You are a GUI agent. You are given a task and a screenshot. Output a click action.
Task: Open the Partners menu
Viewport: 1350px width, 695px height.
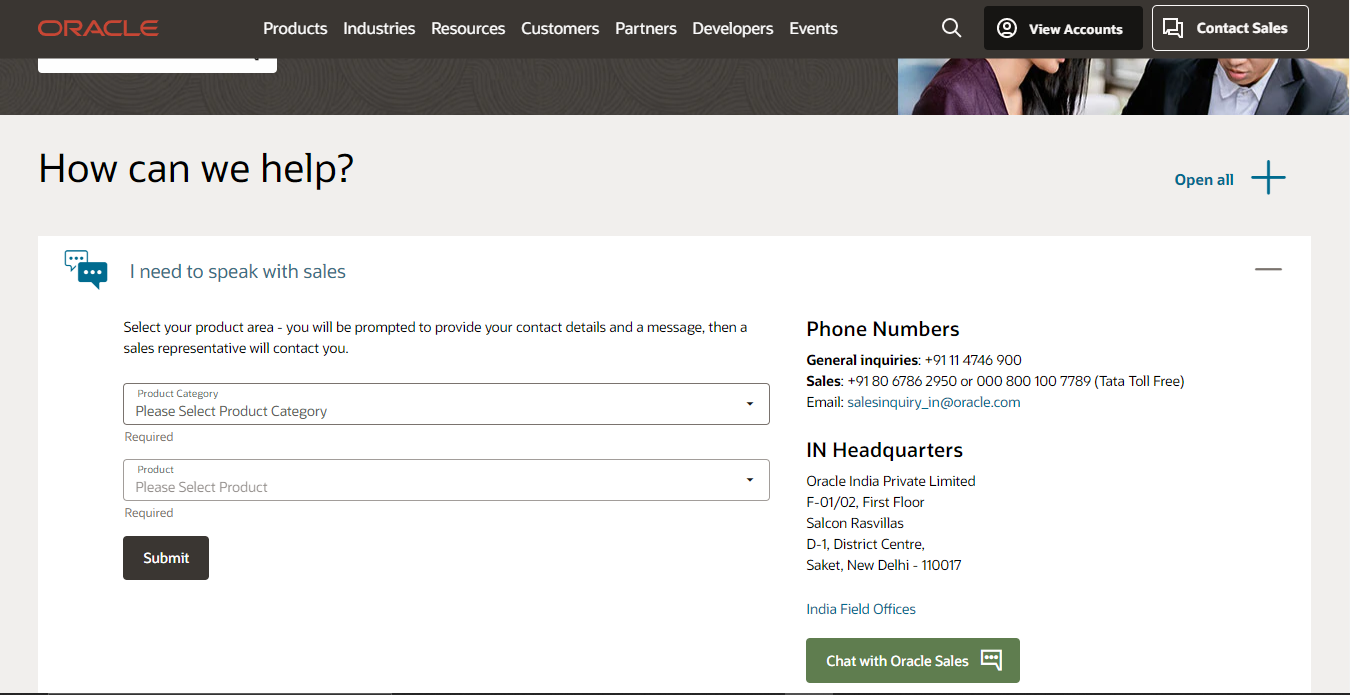click(x=646, y=28)
